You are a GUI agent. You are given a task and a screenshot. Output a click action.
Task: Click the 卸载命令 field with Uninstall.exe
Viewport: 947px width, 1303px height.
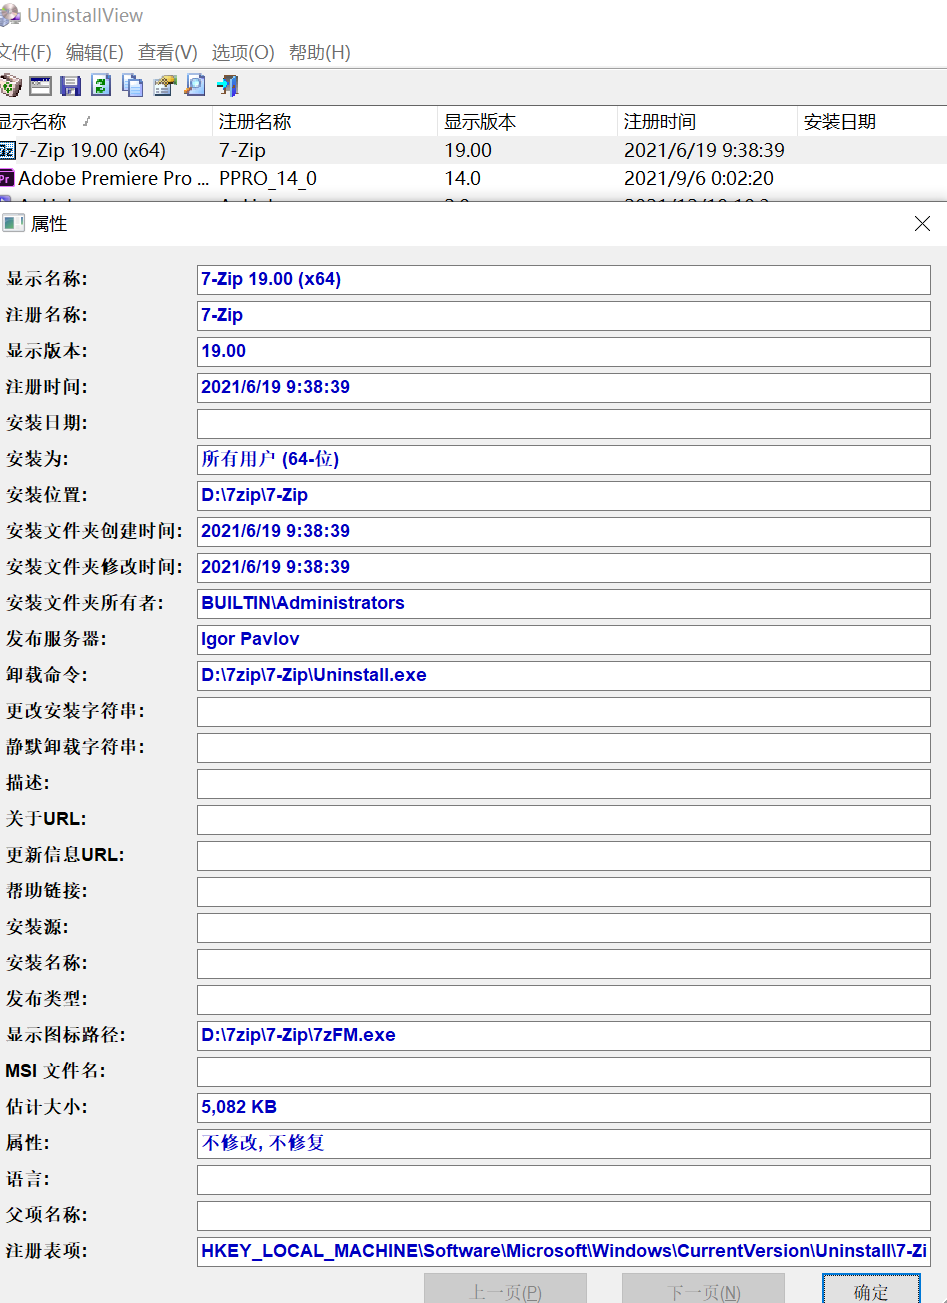(x=564, y=675)
